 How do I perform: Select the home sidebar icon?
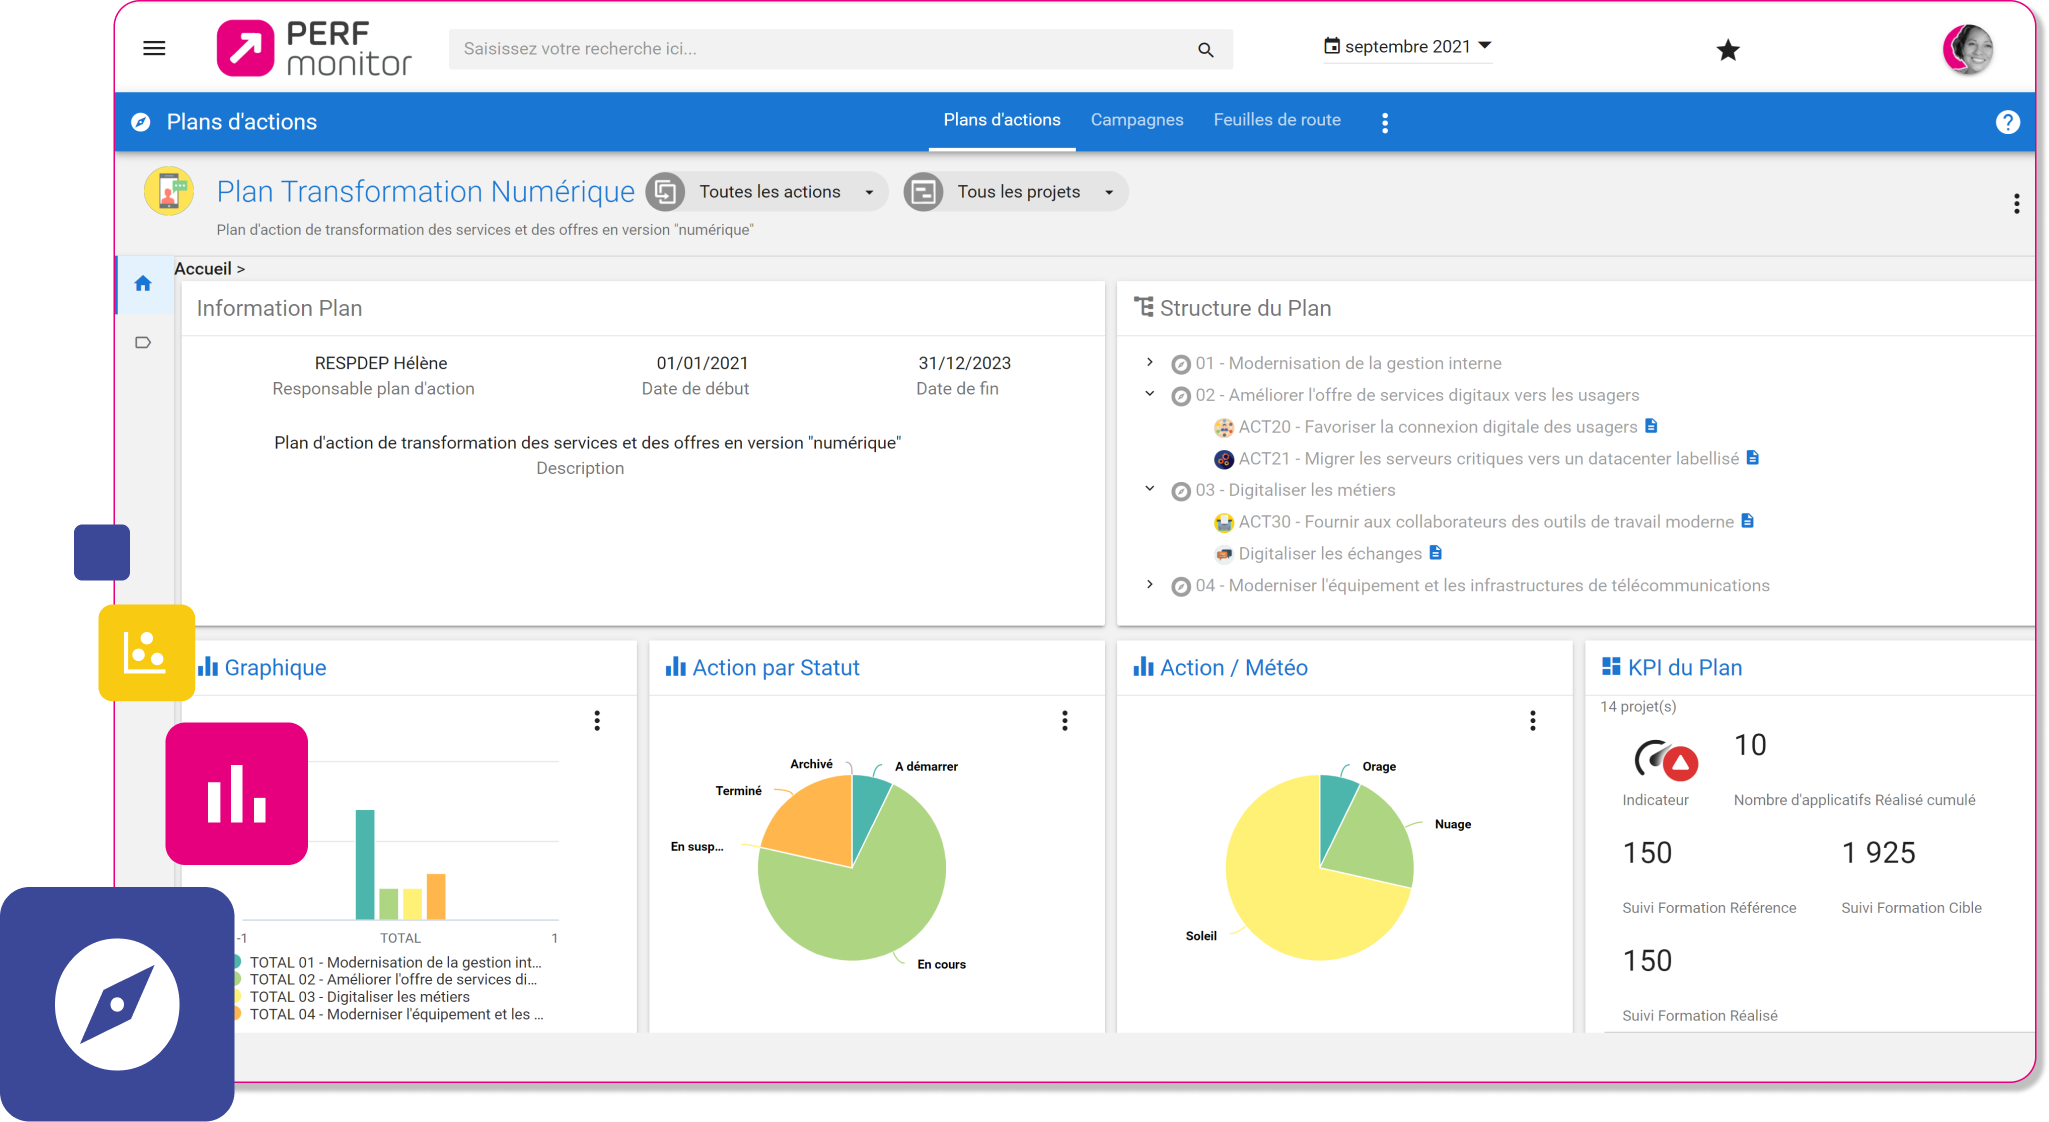click(x=143, y=284)
